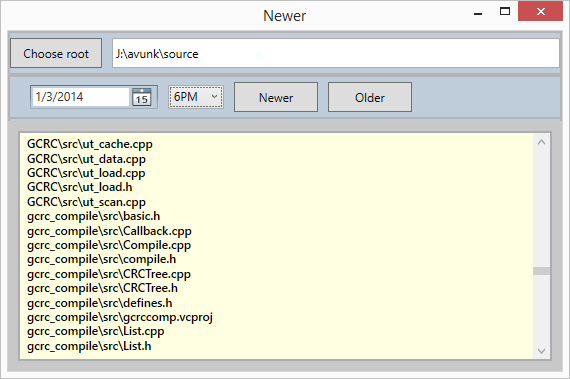This screenshot has width=570, height=379.
Task: Select GCRC\src\ut_cache.cpp in list
Action: pyautogui.click(x=90, y=144)
